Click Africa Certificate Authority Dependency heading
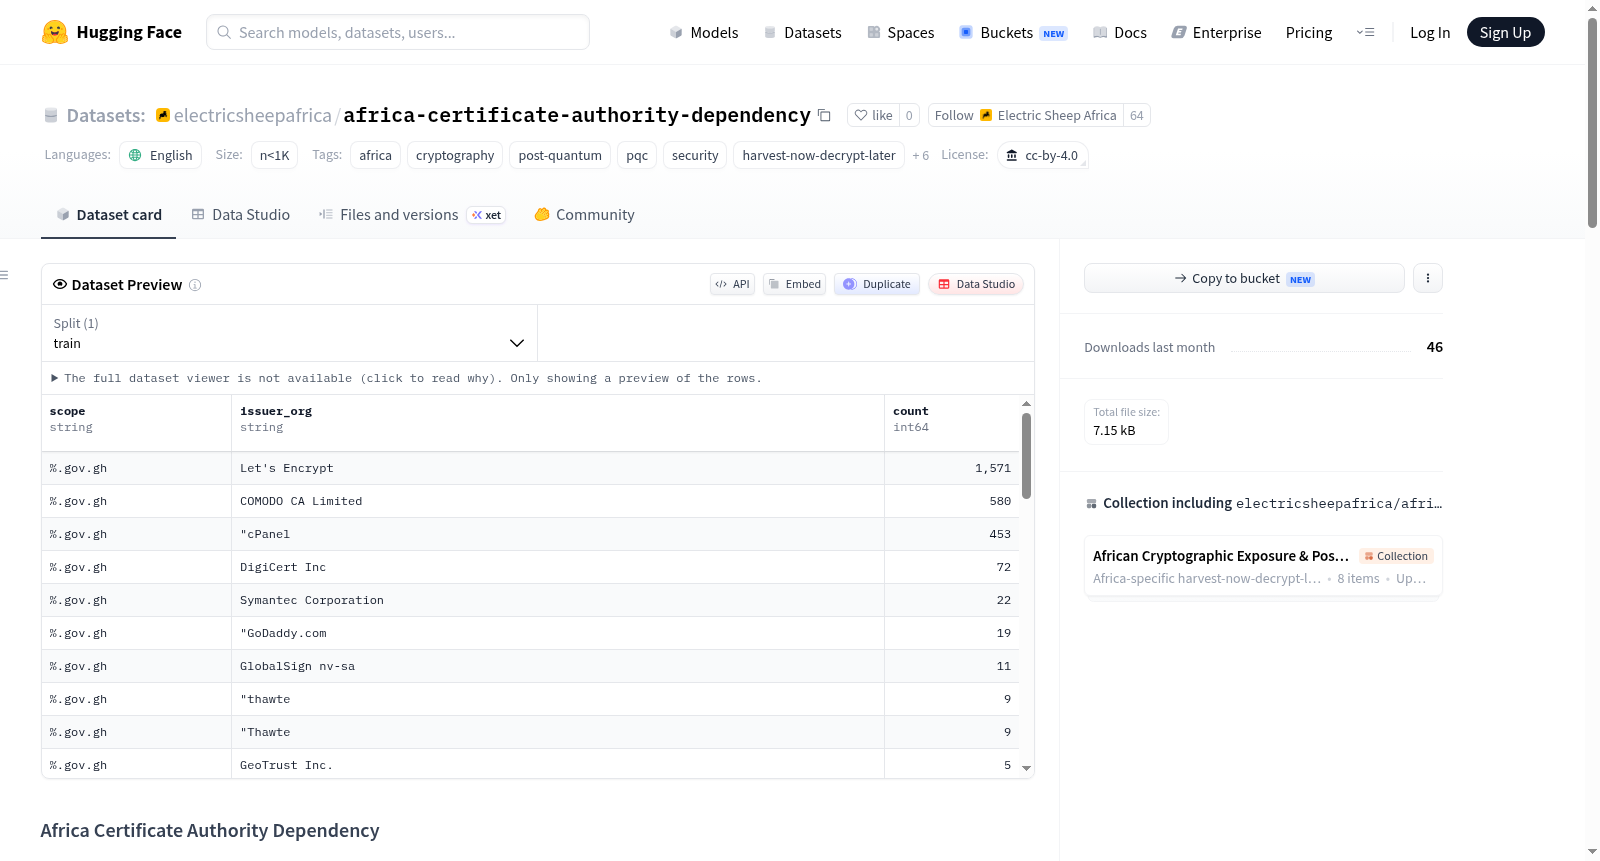 click(210, 830)
